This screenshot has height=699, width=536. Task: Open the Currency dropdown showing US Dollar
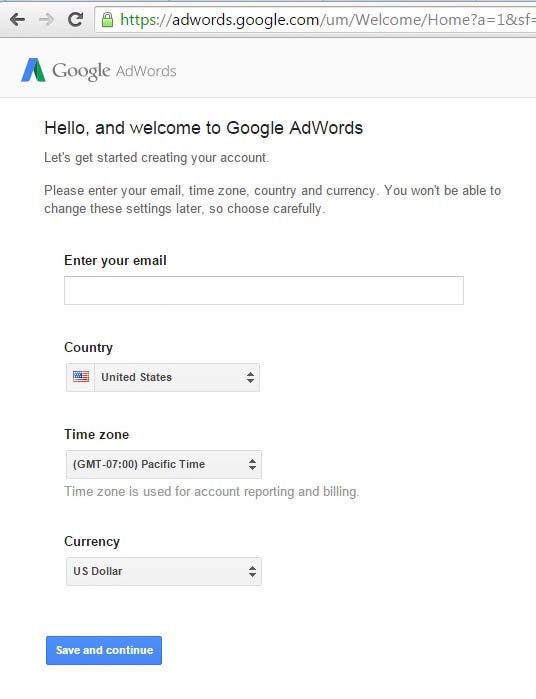(164, 572)
